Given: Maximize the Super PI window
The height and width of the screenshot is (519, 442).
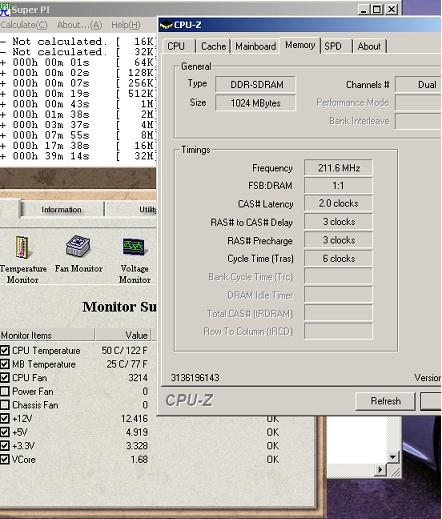Looking at the screenshot, I should coord(377,9).
